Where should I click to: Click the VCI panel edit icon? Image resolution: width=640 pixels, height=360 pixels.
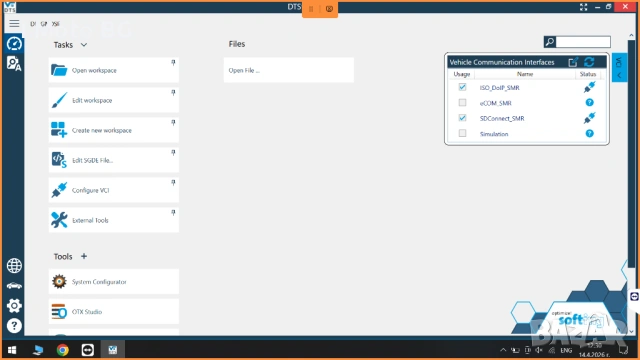tap(573, 62)
